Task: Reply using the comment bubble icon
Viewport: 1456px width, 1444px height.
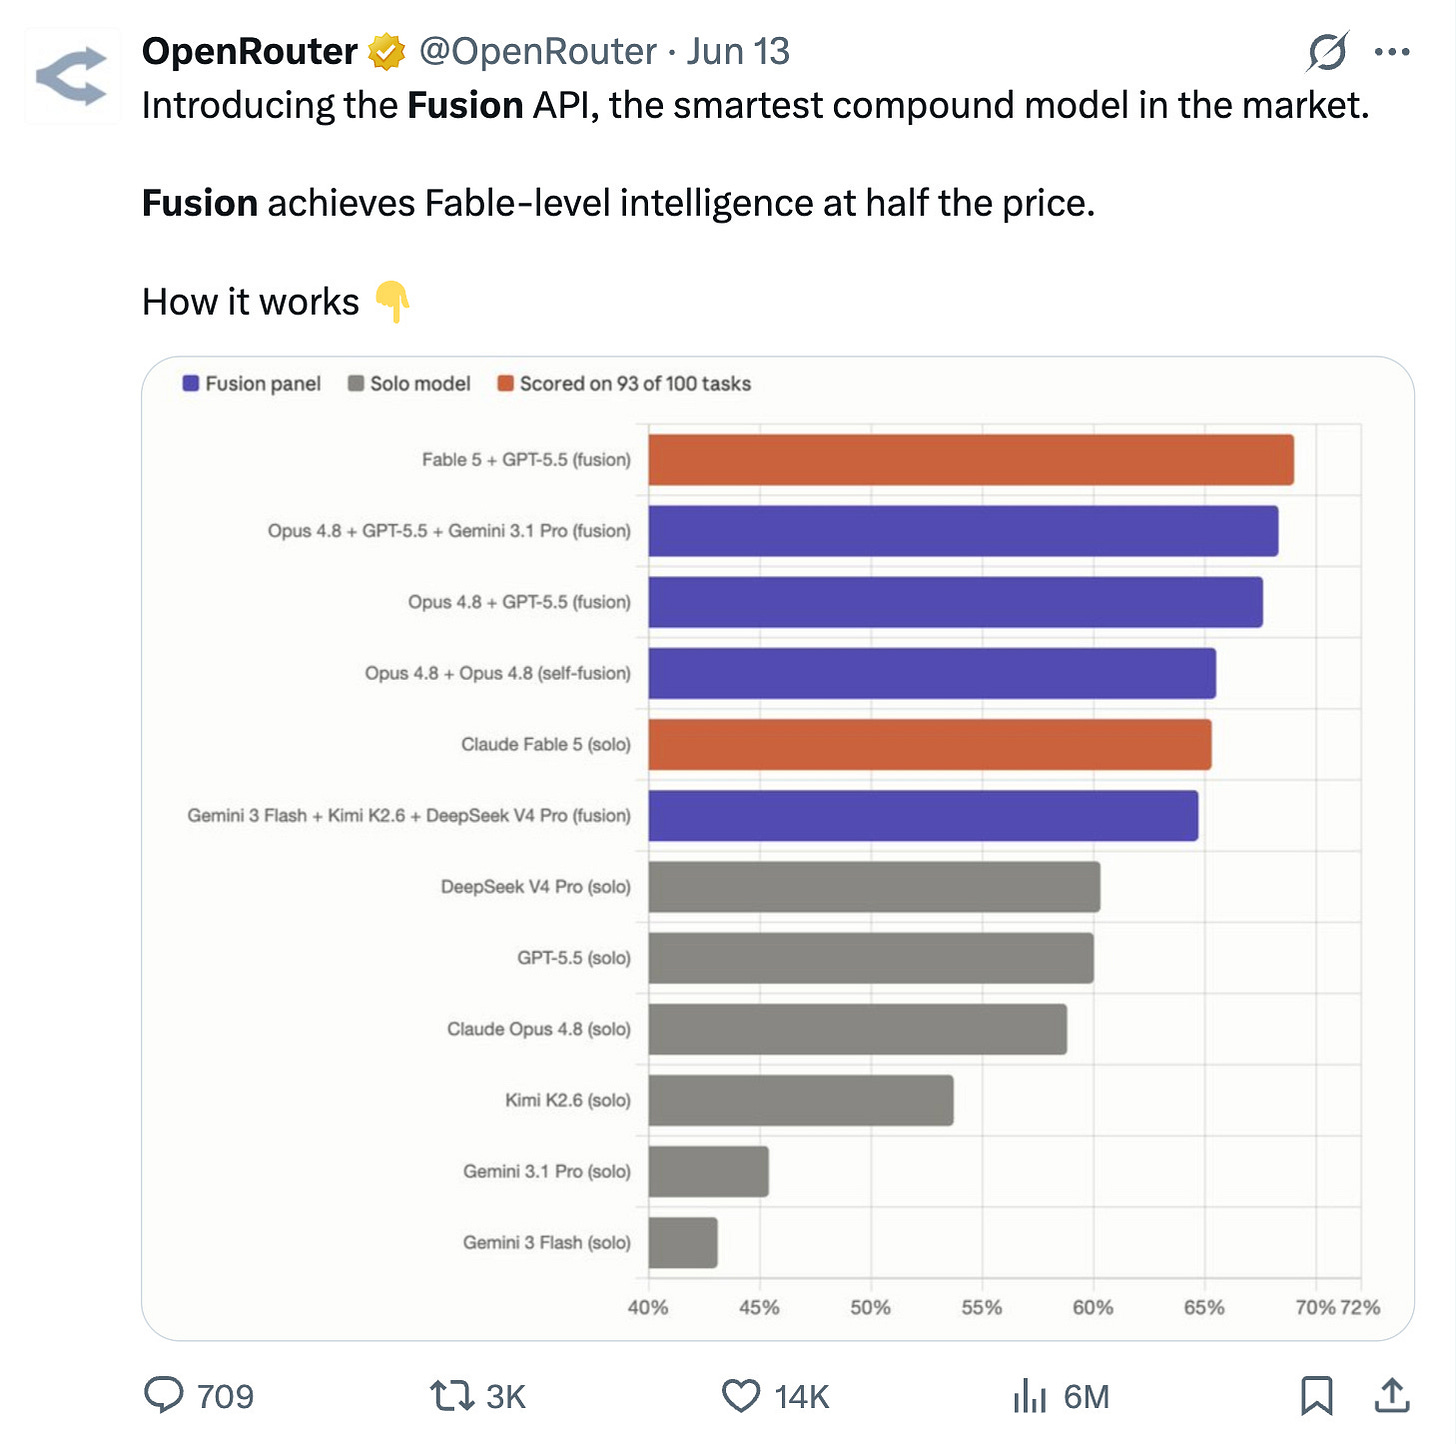Action: point(164,1395)
